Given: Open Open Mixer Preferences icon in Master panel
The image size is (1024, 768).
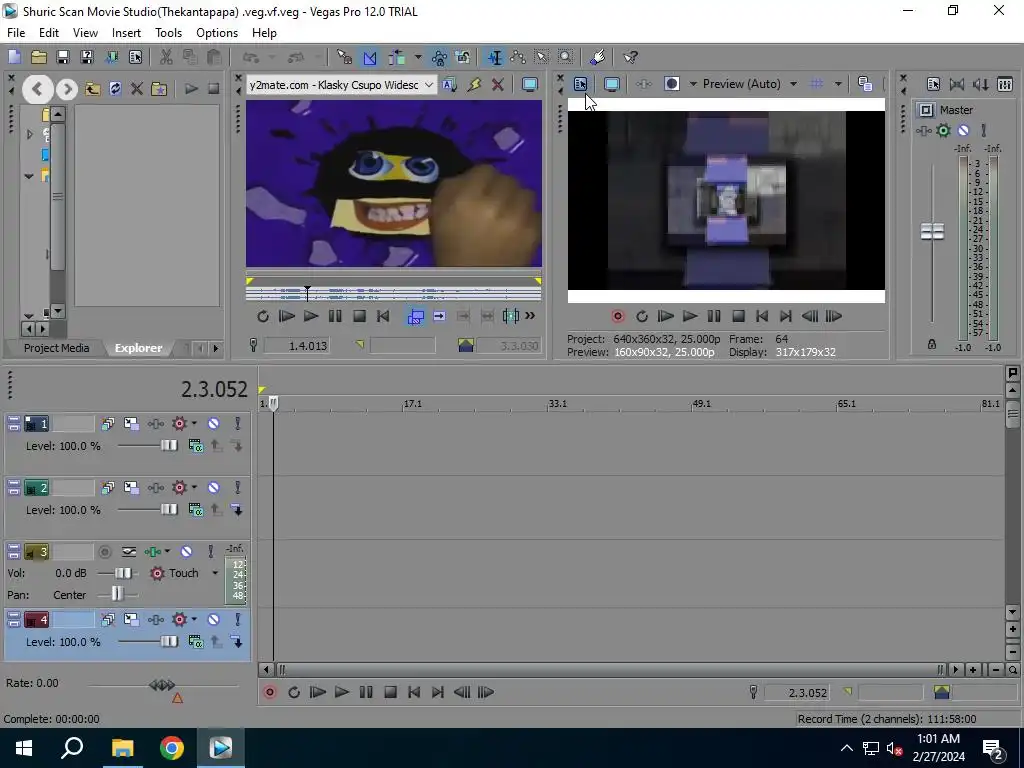Looking at the screenshot, I should 1005,84.
